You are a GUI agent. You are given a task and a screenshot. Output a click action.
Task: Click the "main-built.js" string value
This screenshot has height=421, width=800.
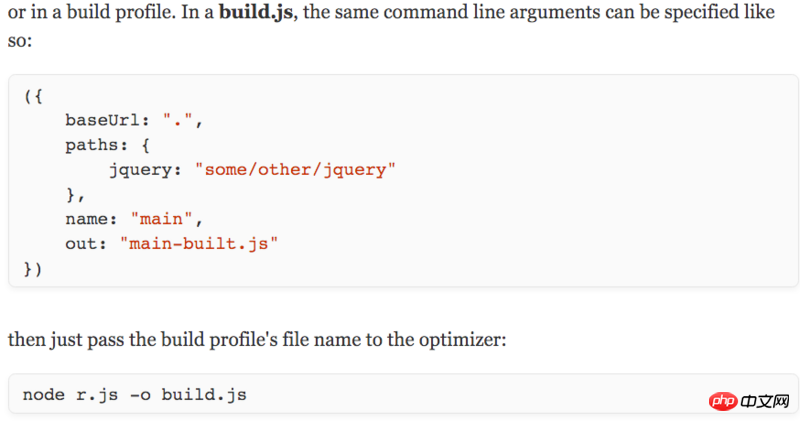point(199,242)
